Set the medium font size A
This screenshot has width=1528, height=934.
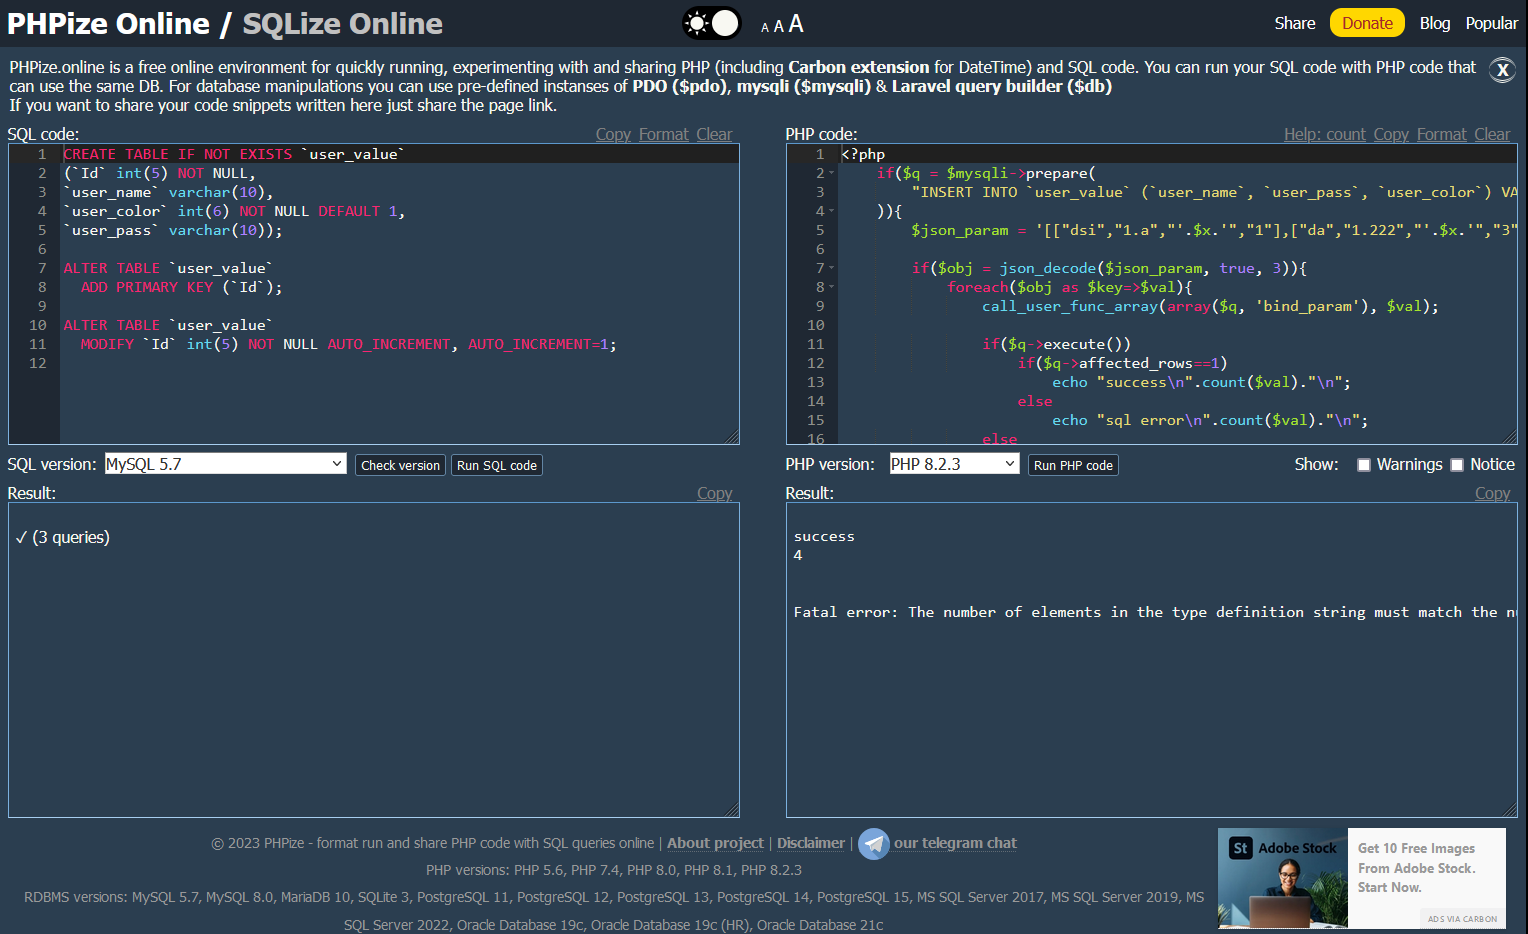779,26
